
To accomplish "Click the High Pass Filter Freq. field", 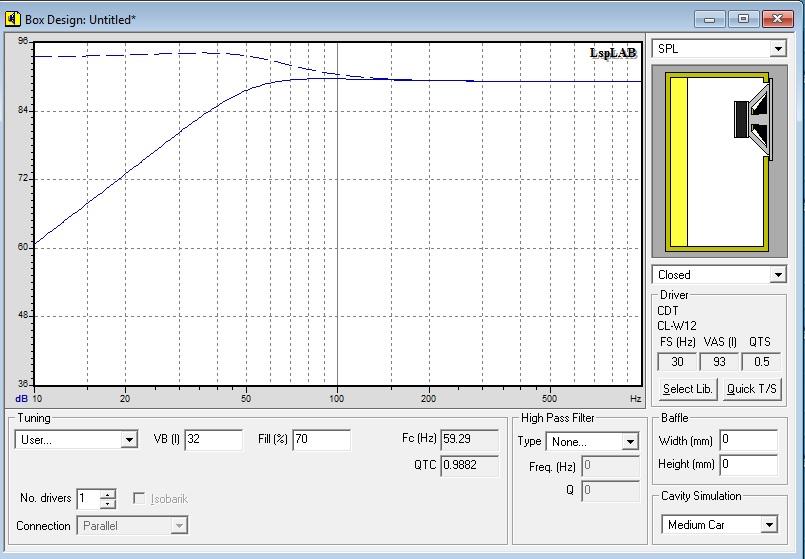I will (x=610, y=466).
